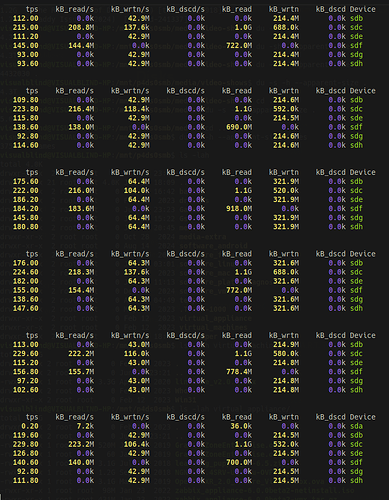The image size is (389, 500).
Task: Click tps value 115.80
Action: pyautogui.click(x=26, y=118)
